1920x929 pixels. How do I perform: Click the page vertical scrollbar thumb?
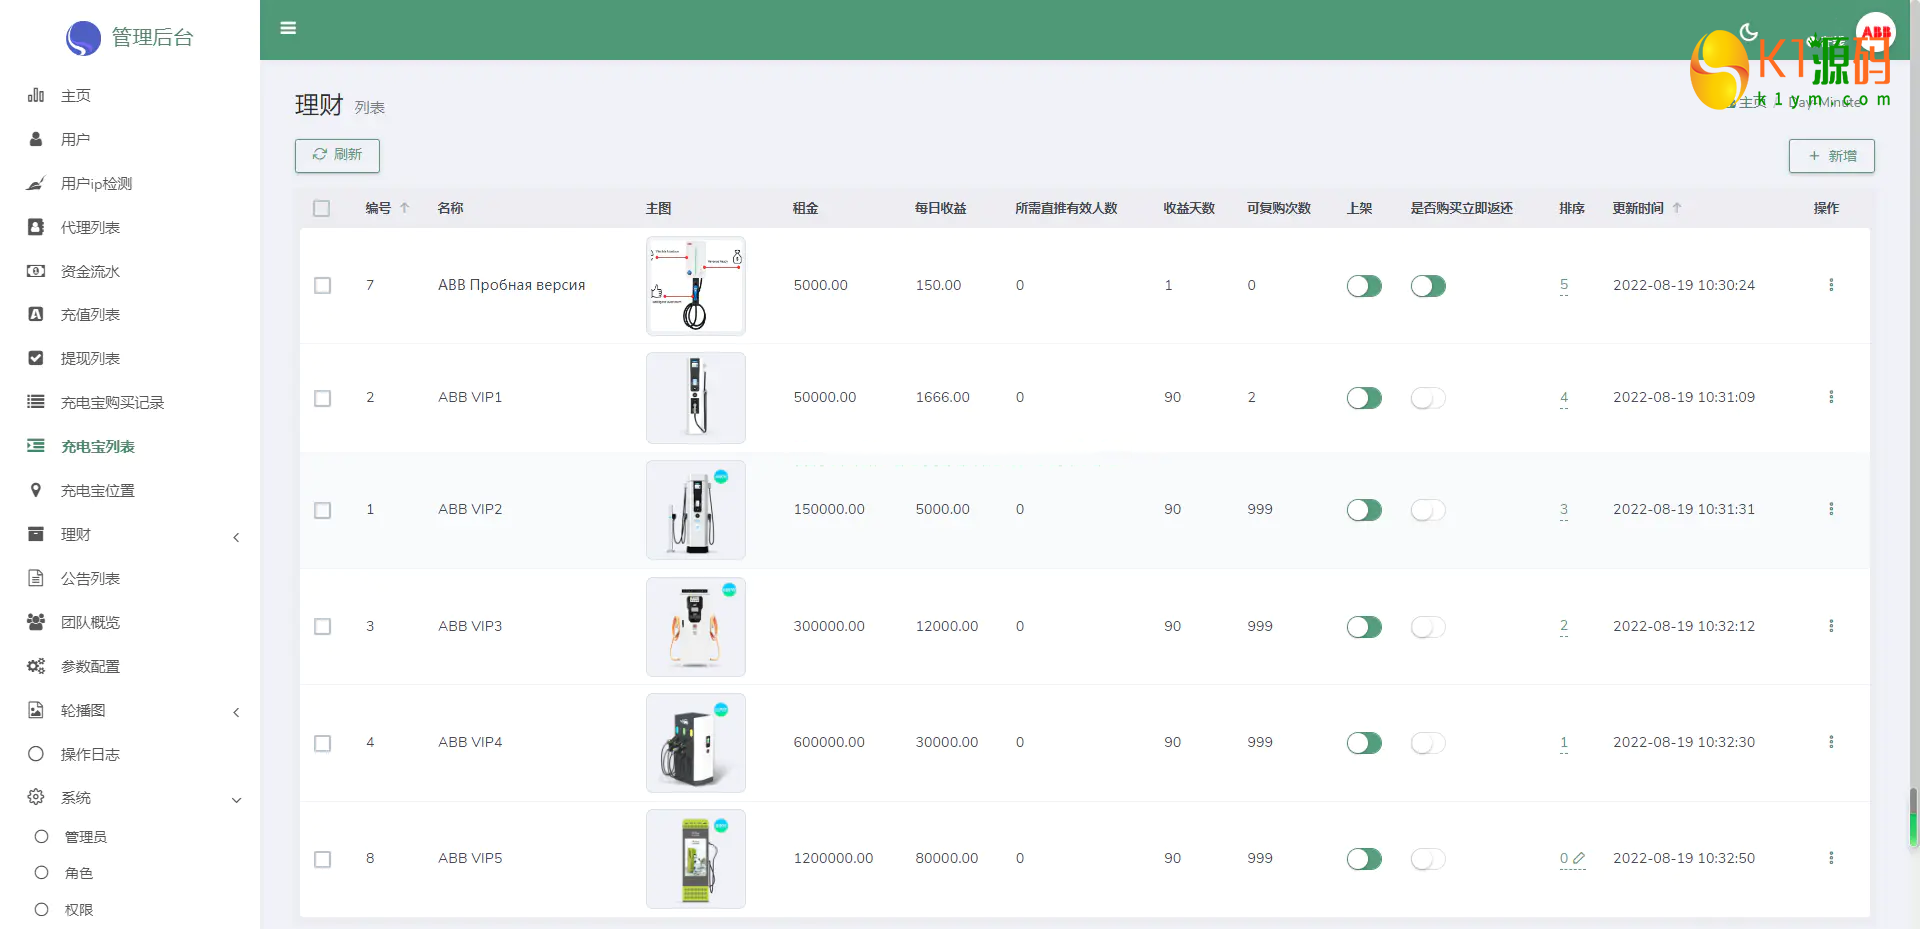pyautogui.click(x=1914, y=817)
